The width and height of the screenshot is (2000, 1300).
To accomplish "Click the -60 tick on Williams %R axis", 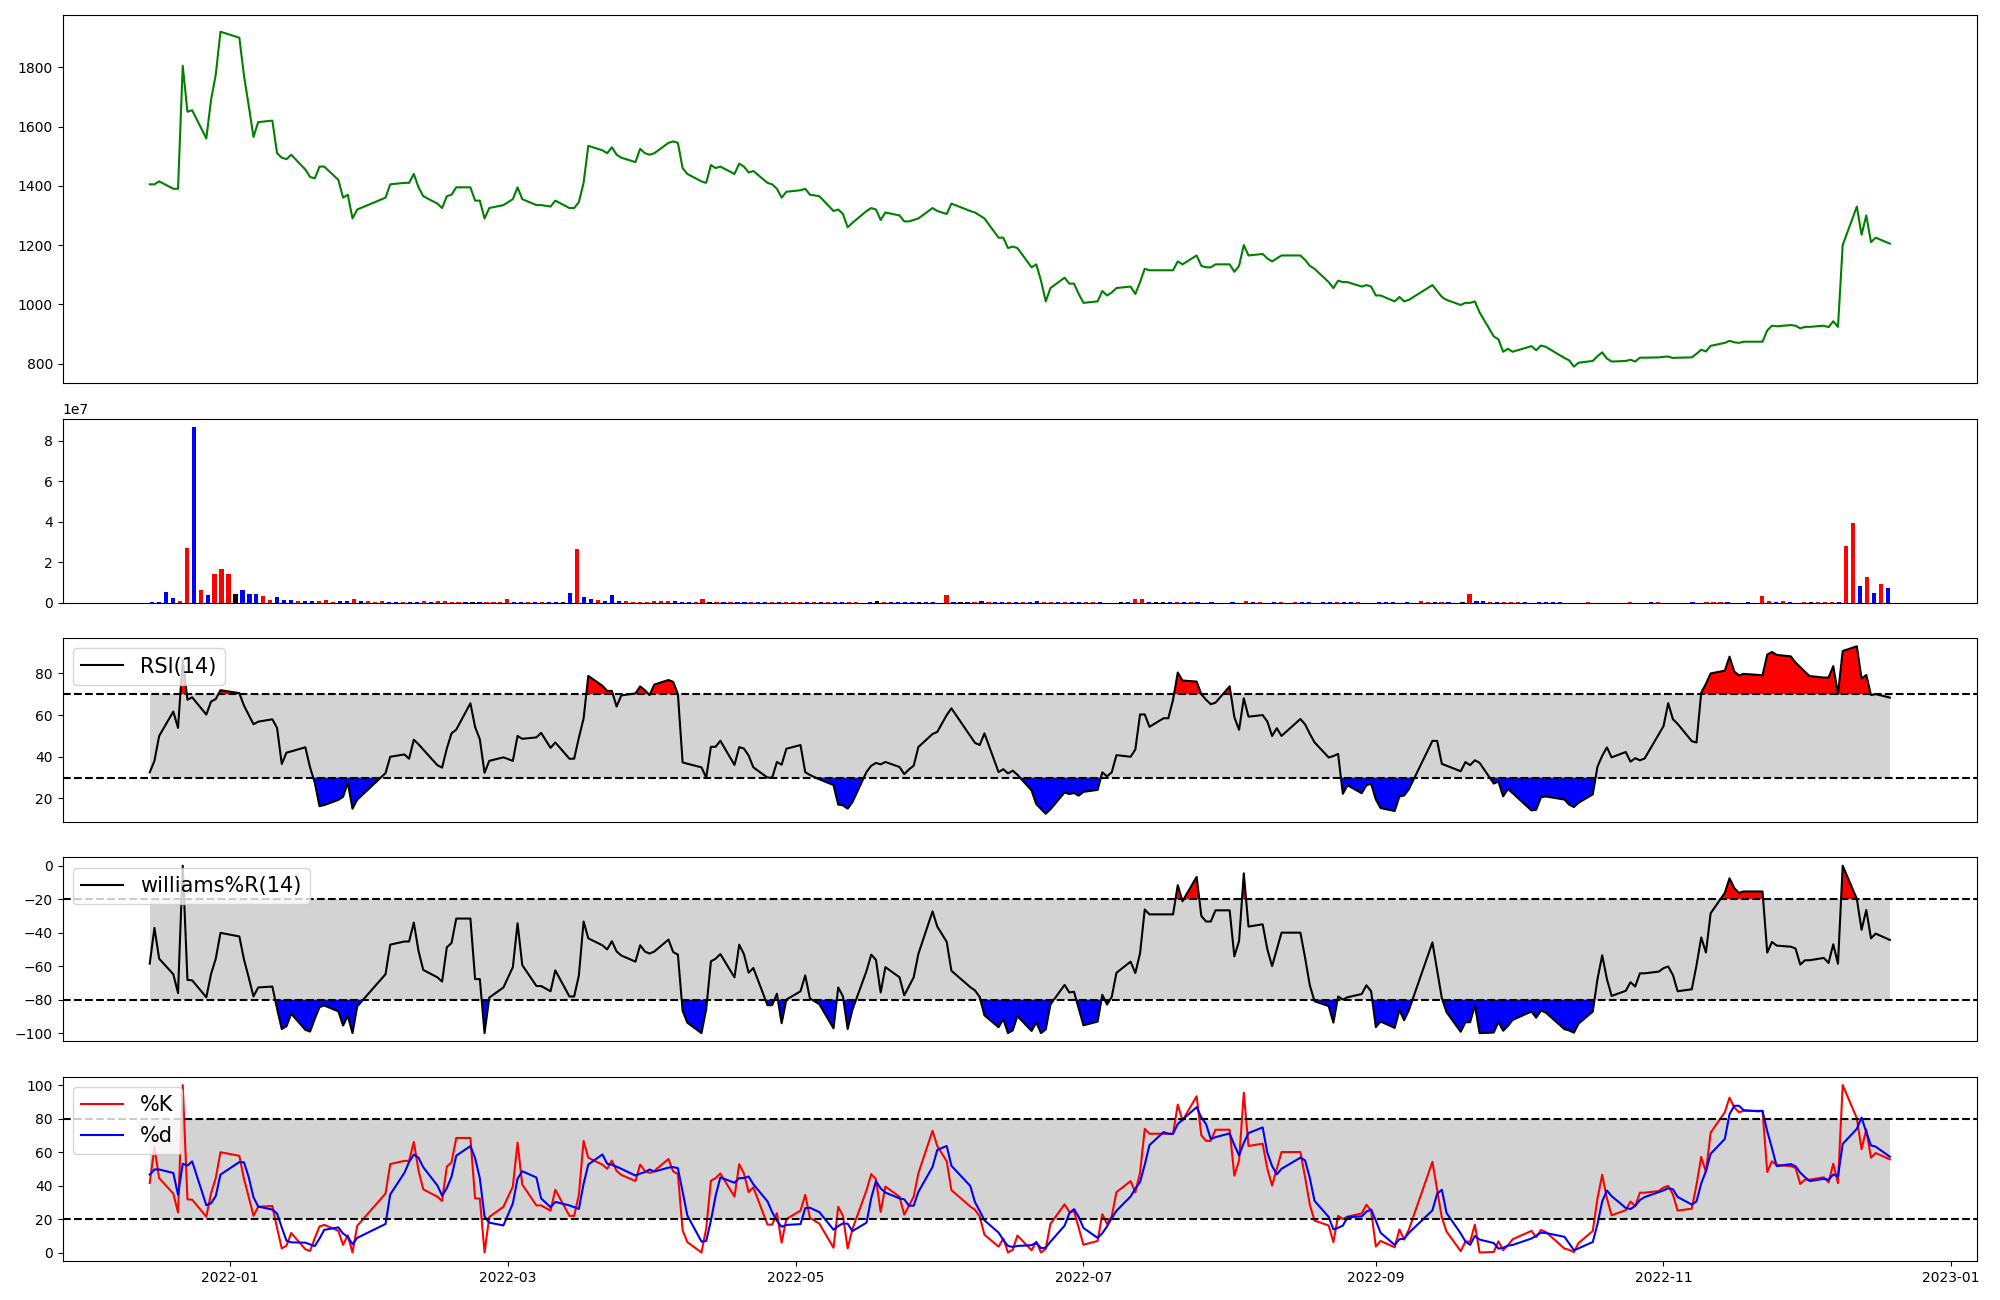I will (39, 967).
